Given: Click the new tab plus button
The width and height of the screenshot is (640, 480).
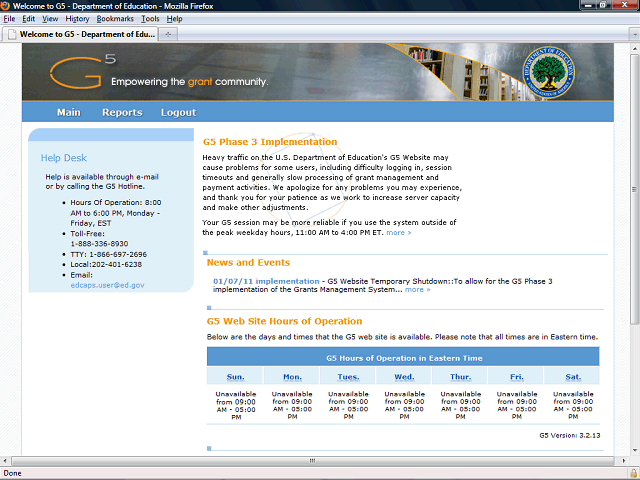Looking at the screenshot, I should tap(169, 34).
